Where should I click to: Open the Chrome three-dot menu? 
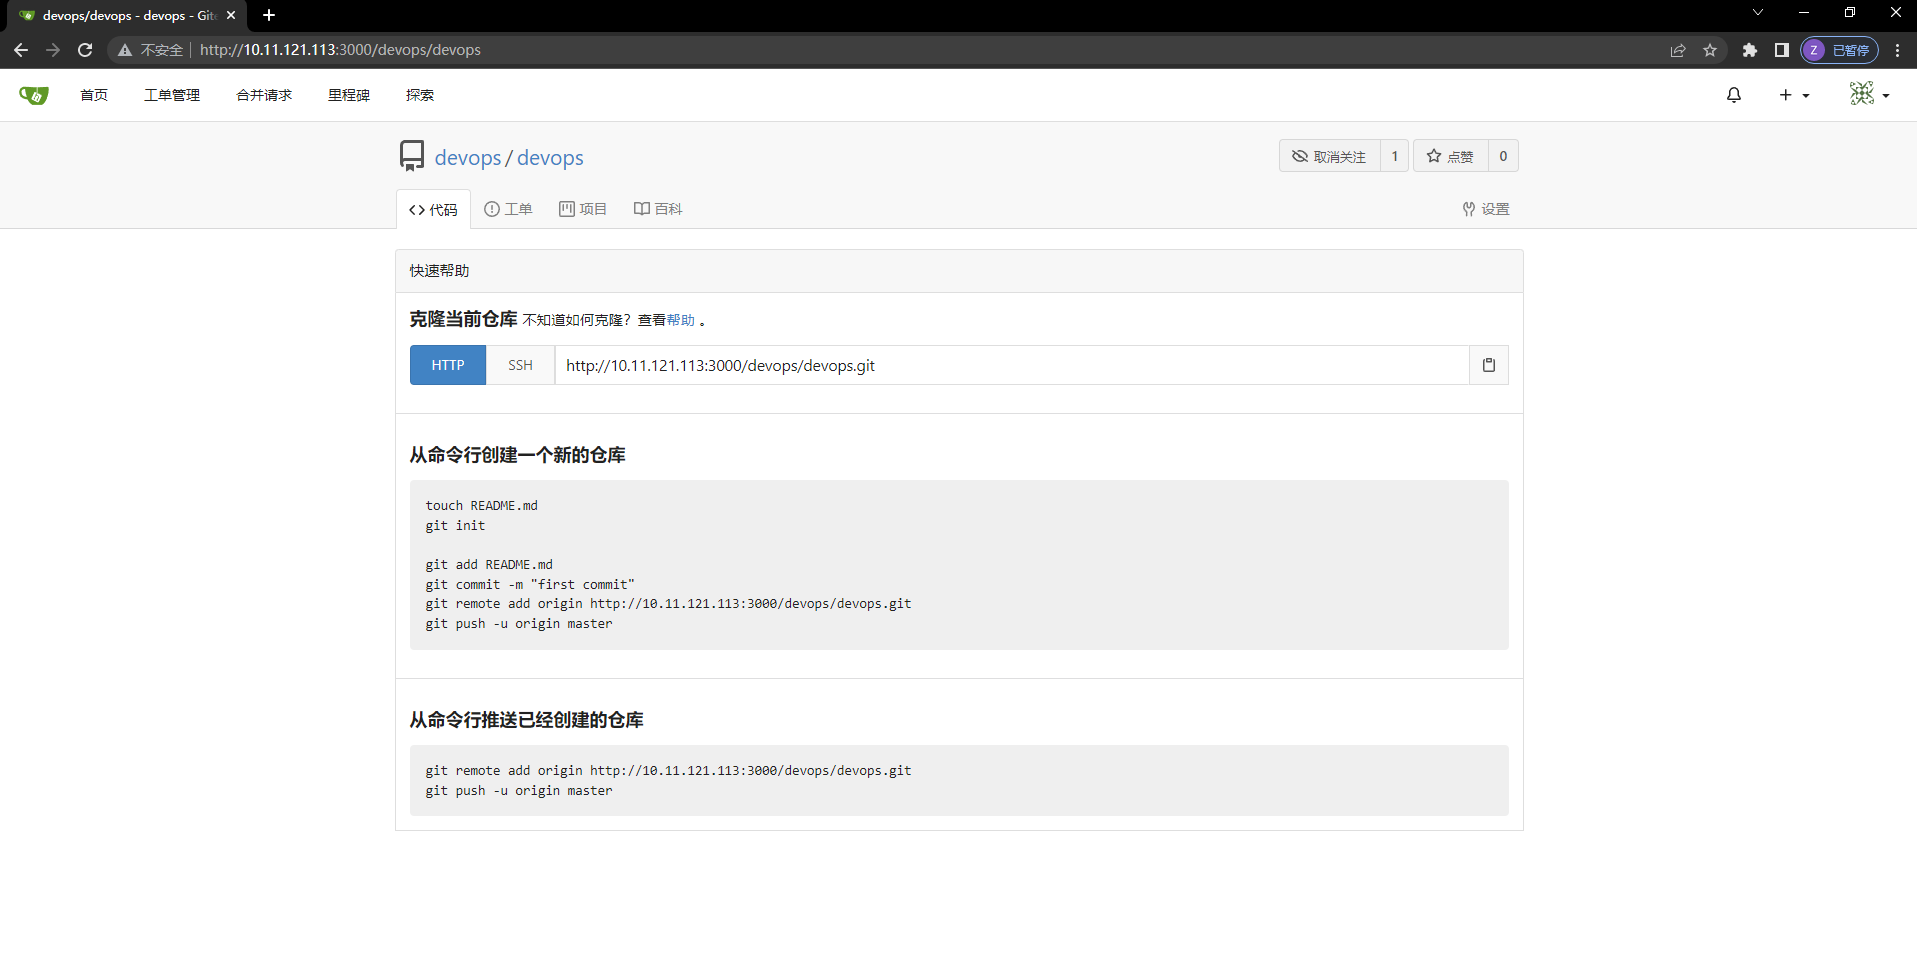pyautogui.click(x=1898, y=49)
